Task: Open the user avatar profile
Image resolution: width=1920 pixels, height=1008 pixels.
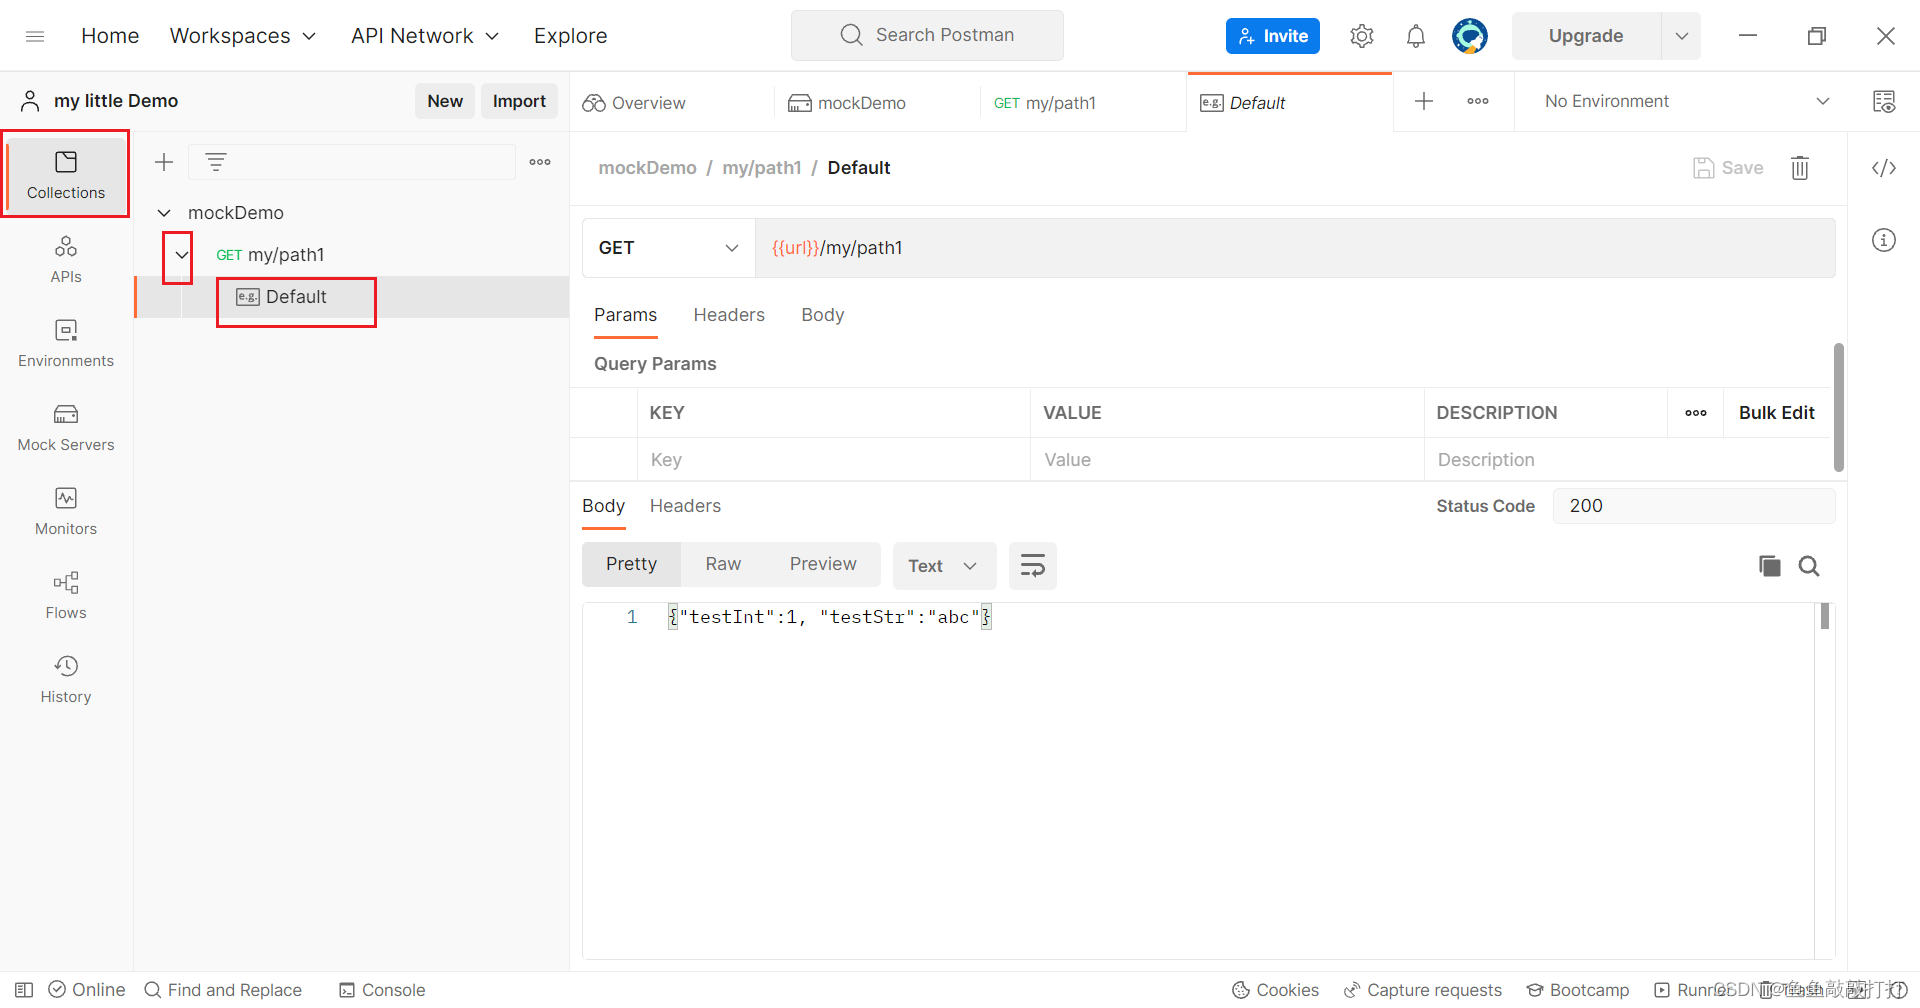Action: (1469, 36)
